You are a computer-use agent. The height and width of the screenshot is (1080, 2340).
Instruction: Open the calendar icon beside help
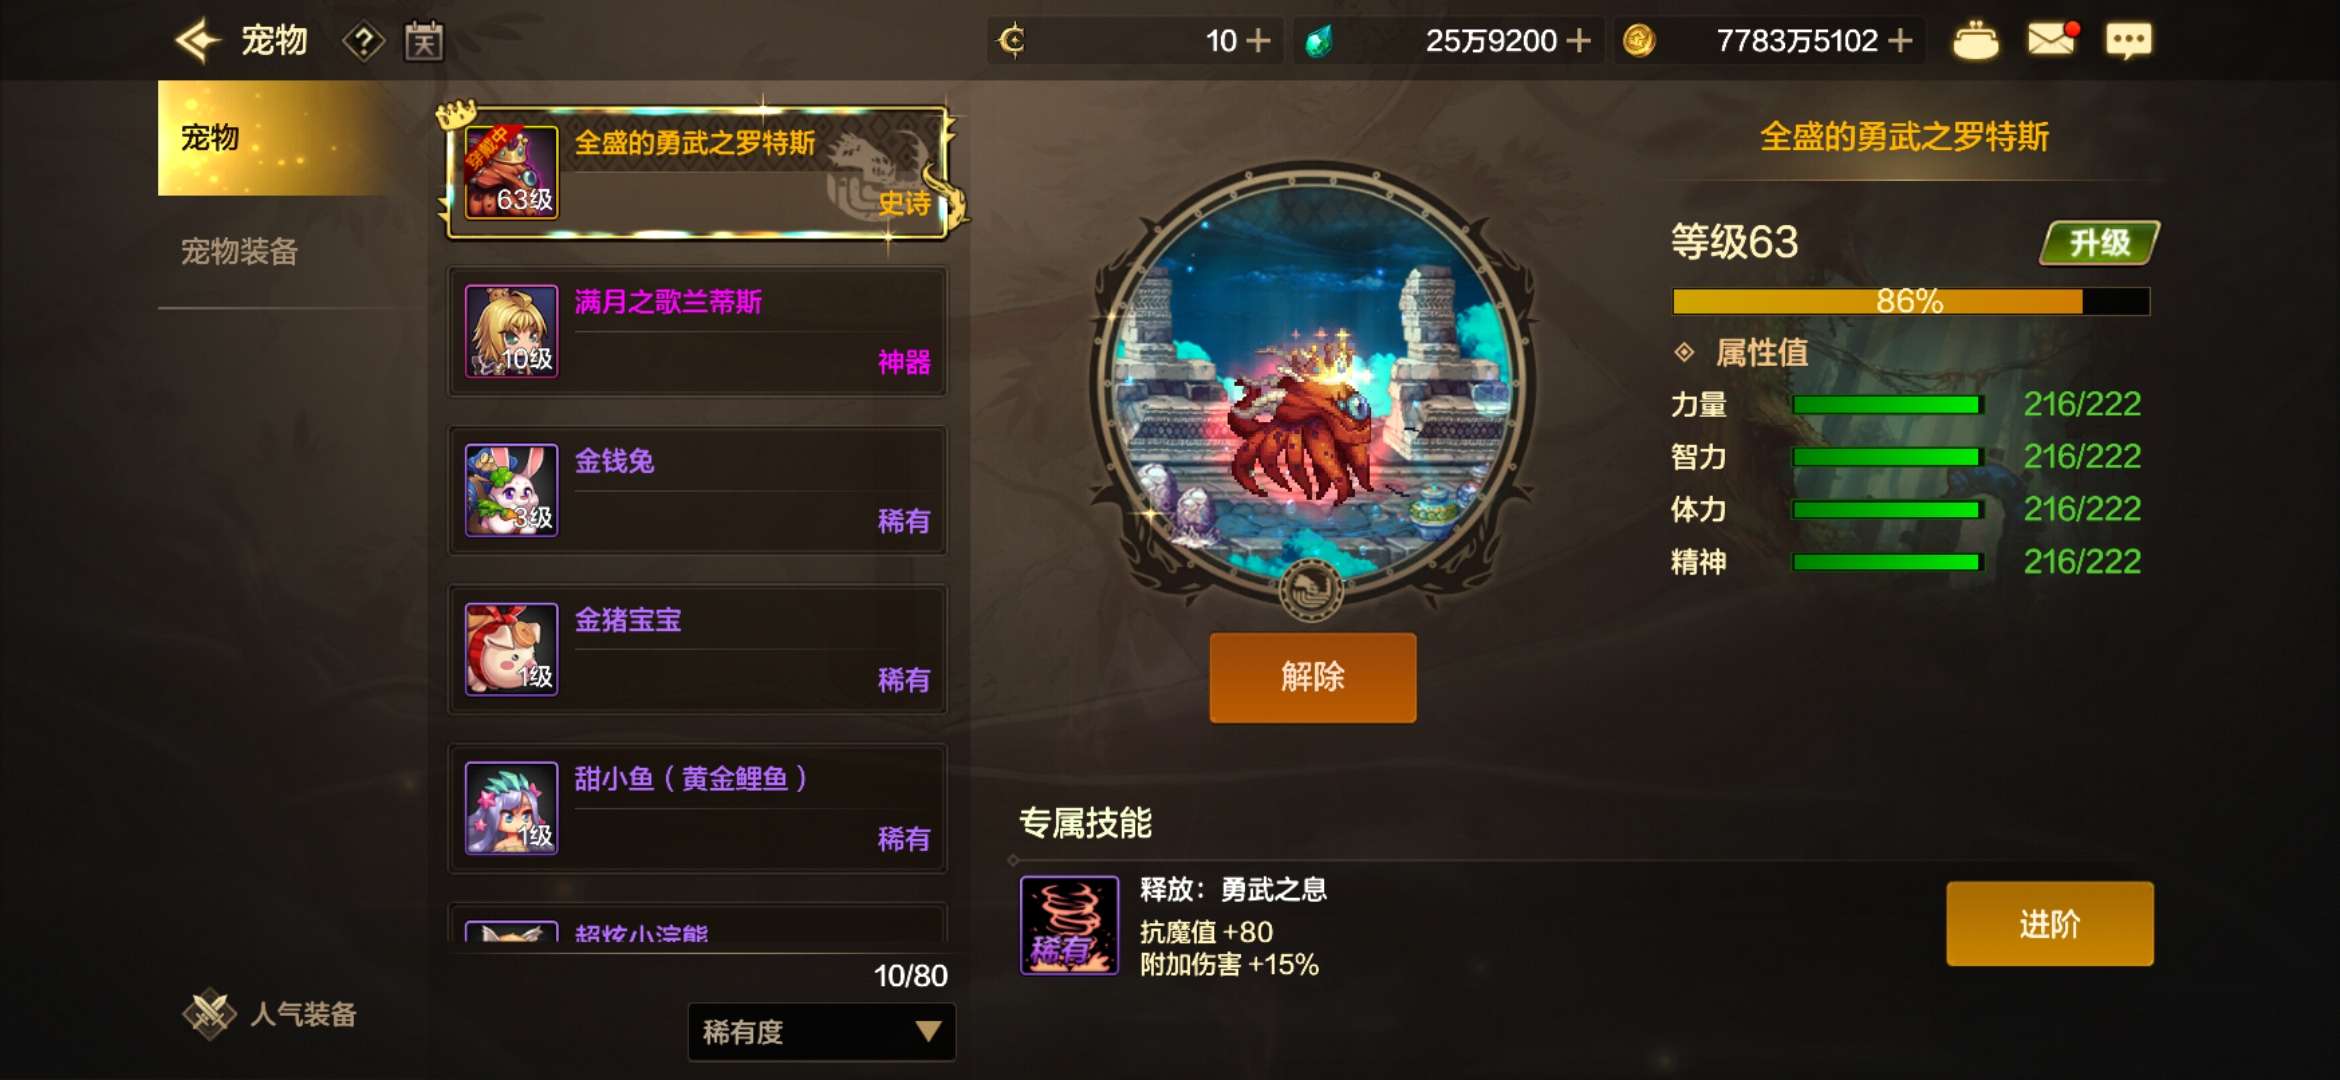(x=423, y=41)
